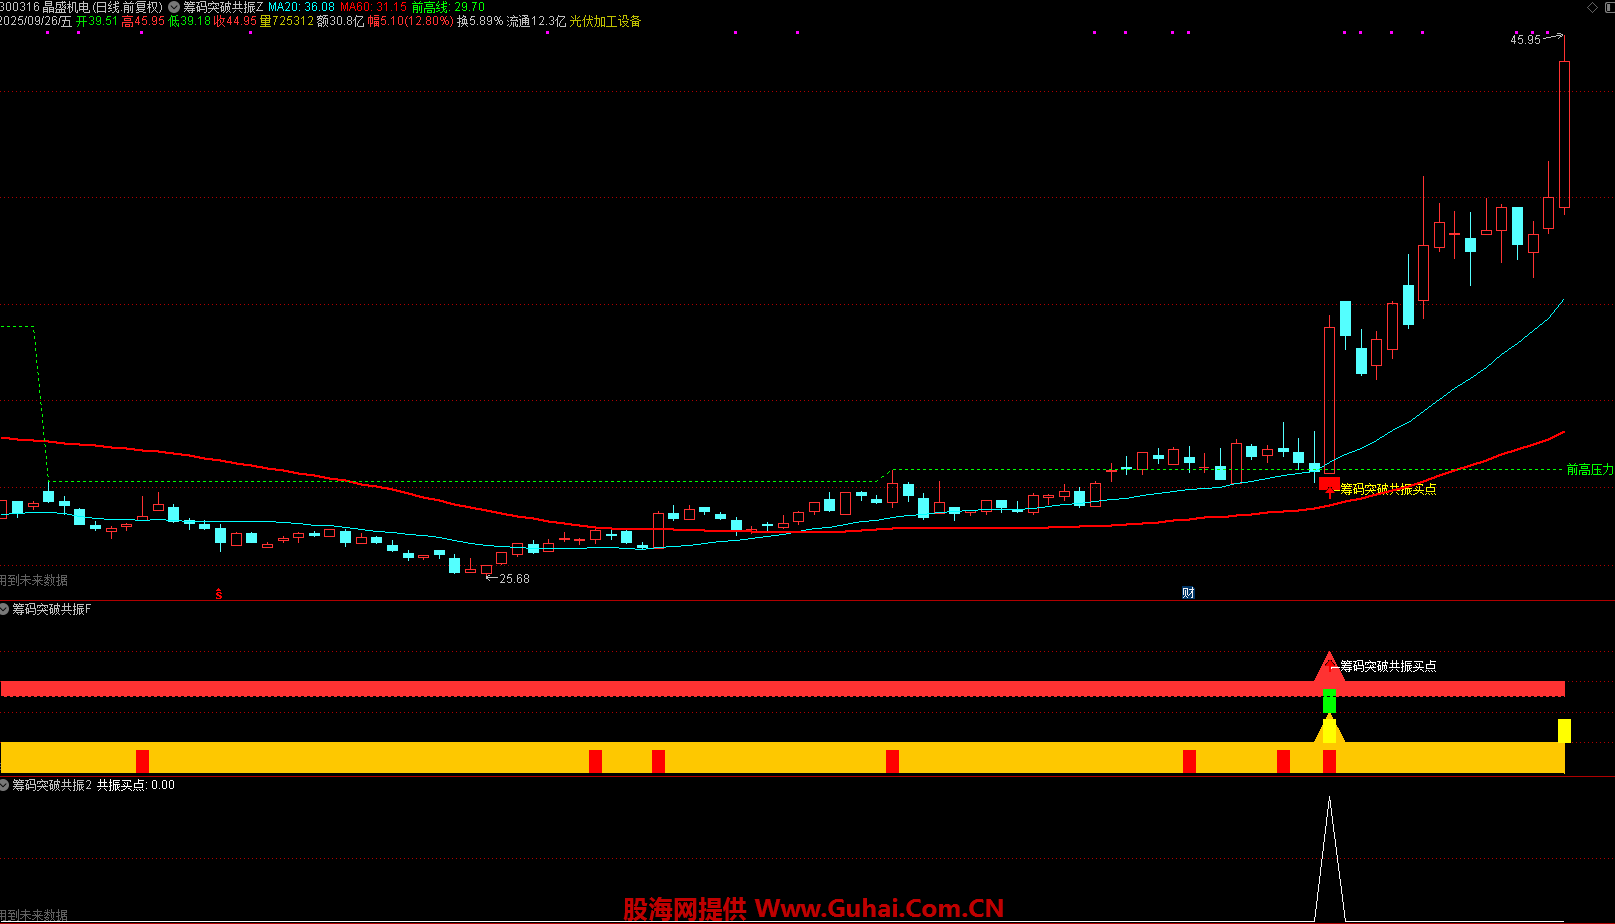
Task: Click the diamond icon in the top-right corner
Action: click(1593, 7)
